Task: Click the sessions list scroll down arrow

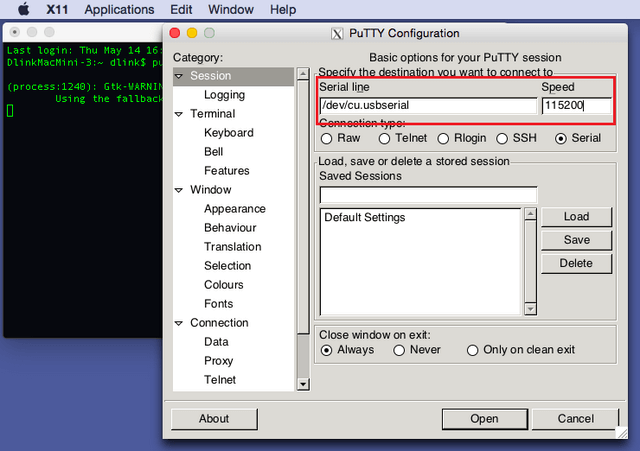Action: coord(530,309)
